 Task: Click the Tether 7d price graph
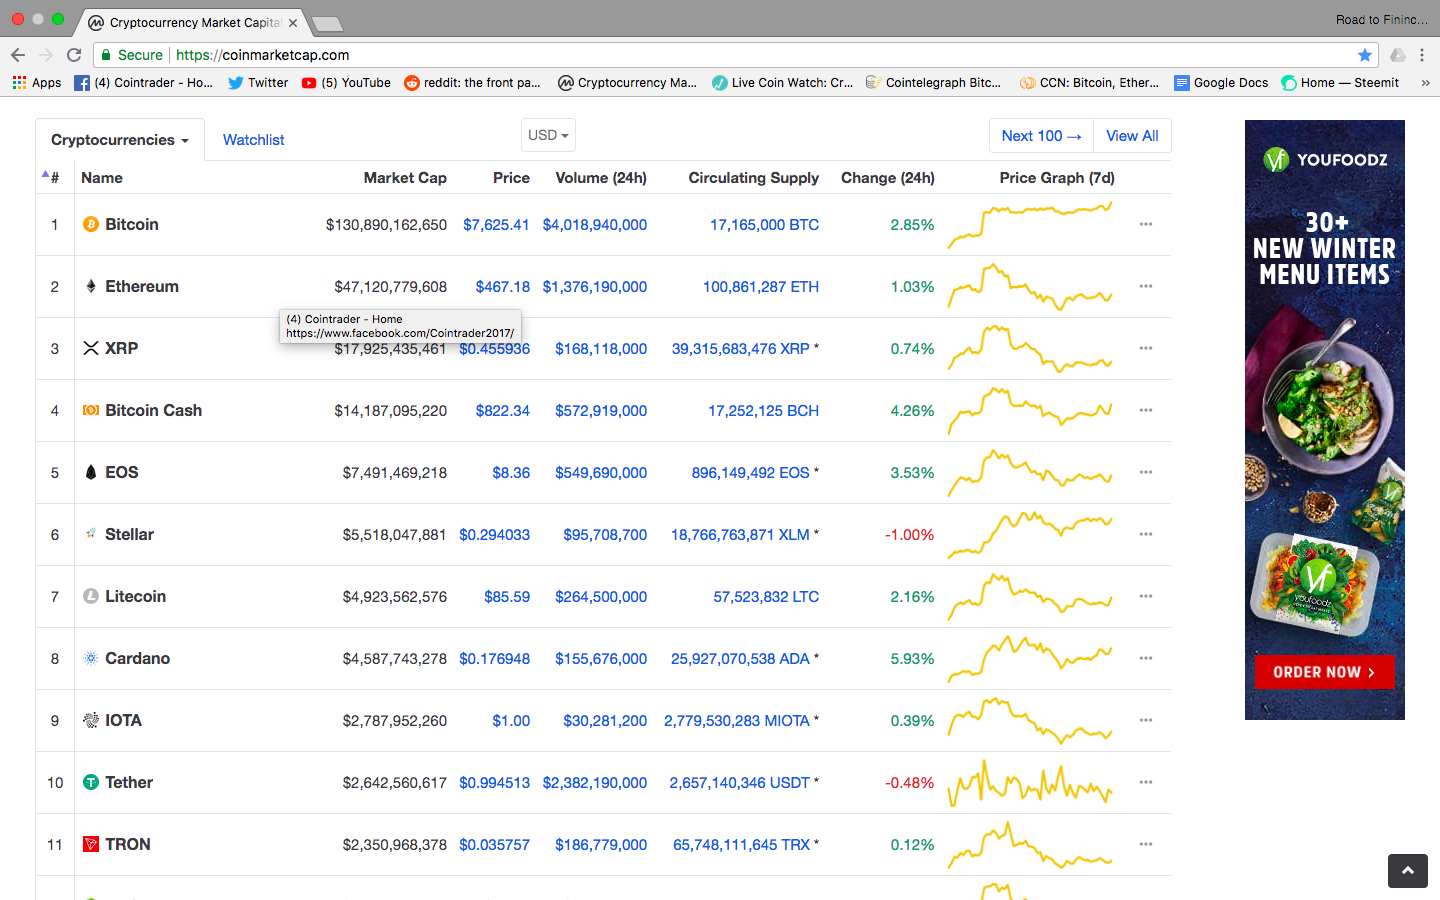(1030, 782)
